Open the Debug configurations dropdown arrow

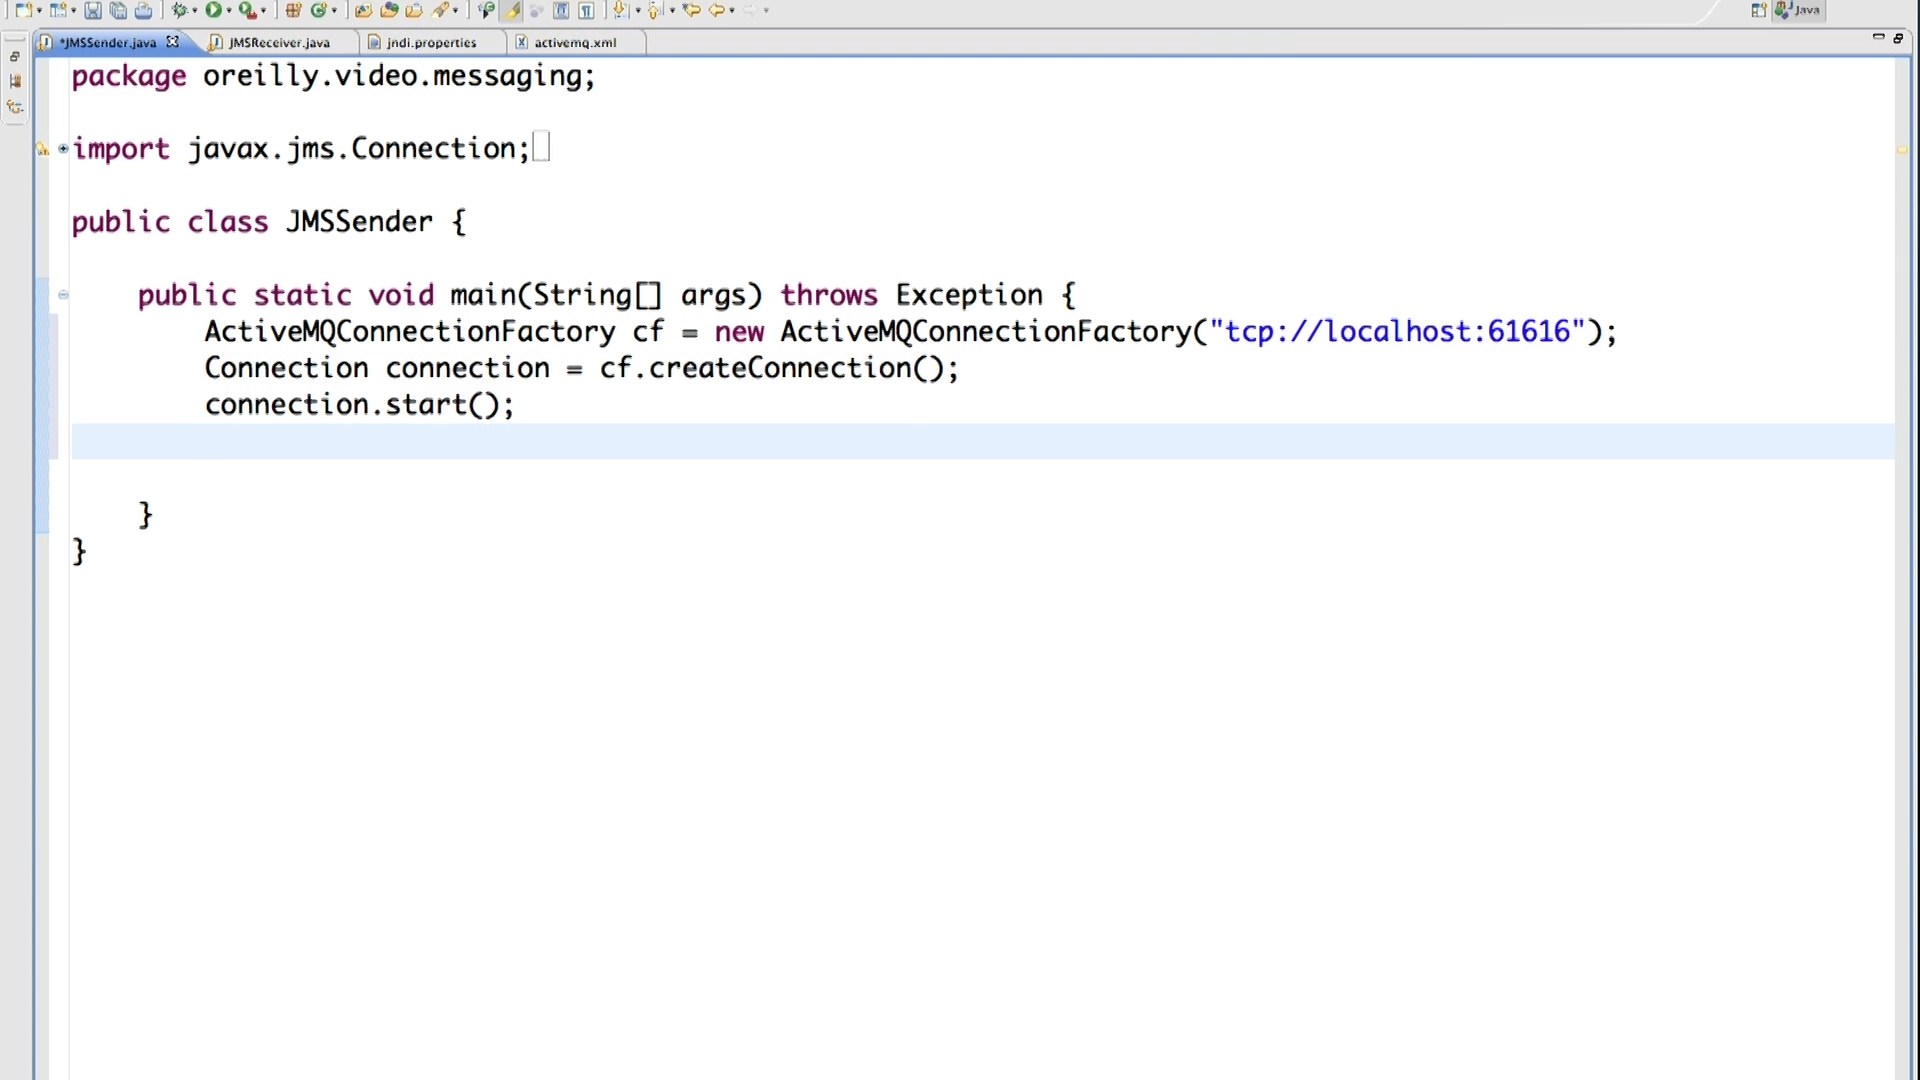pyautogui.click(x=195, y=10)
